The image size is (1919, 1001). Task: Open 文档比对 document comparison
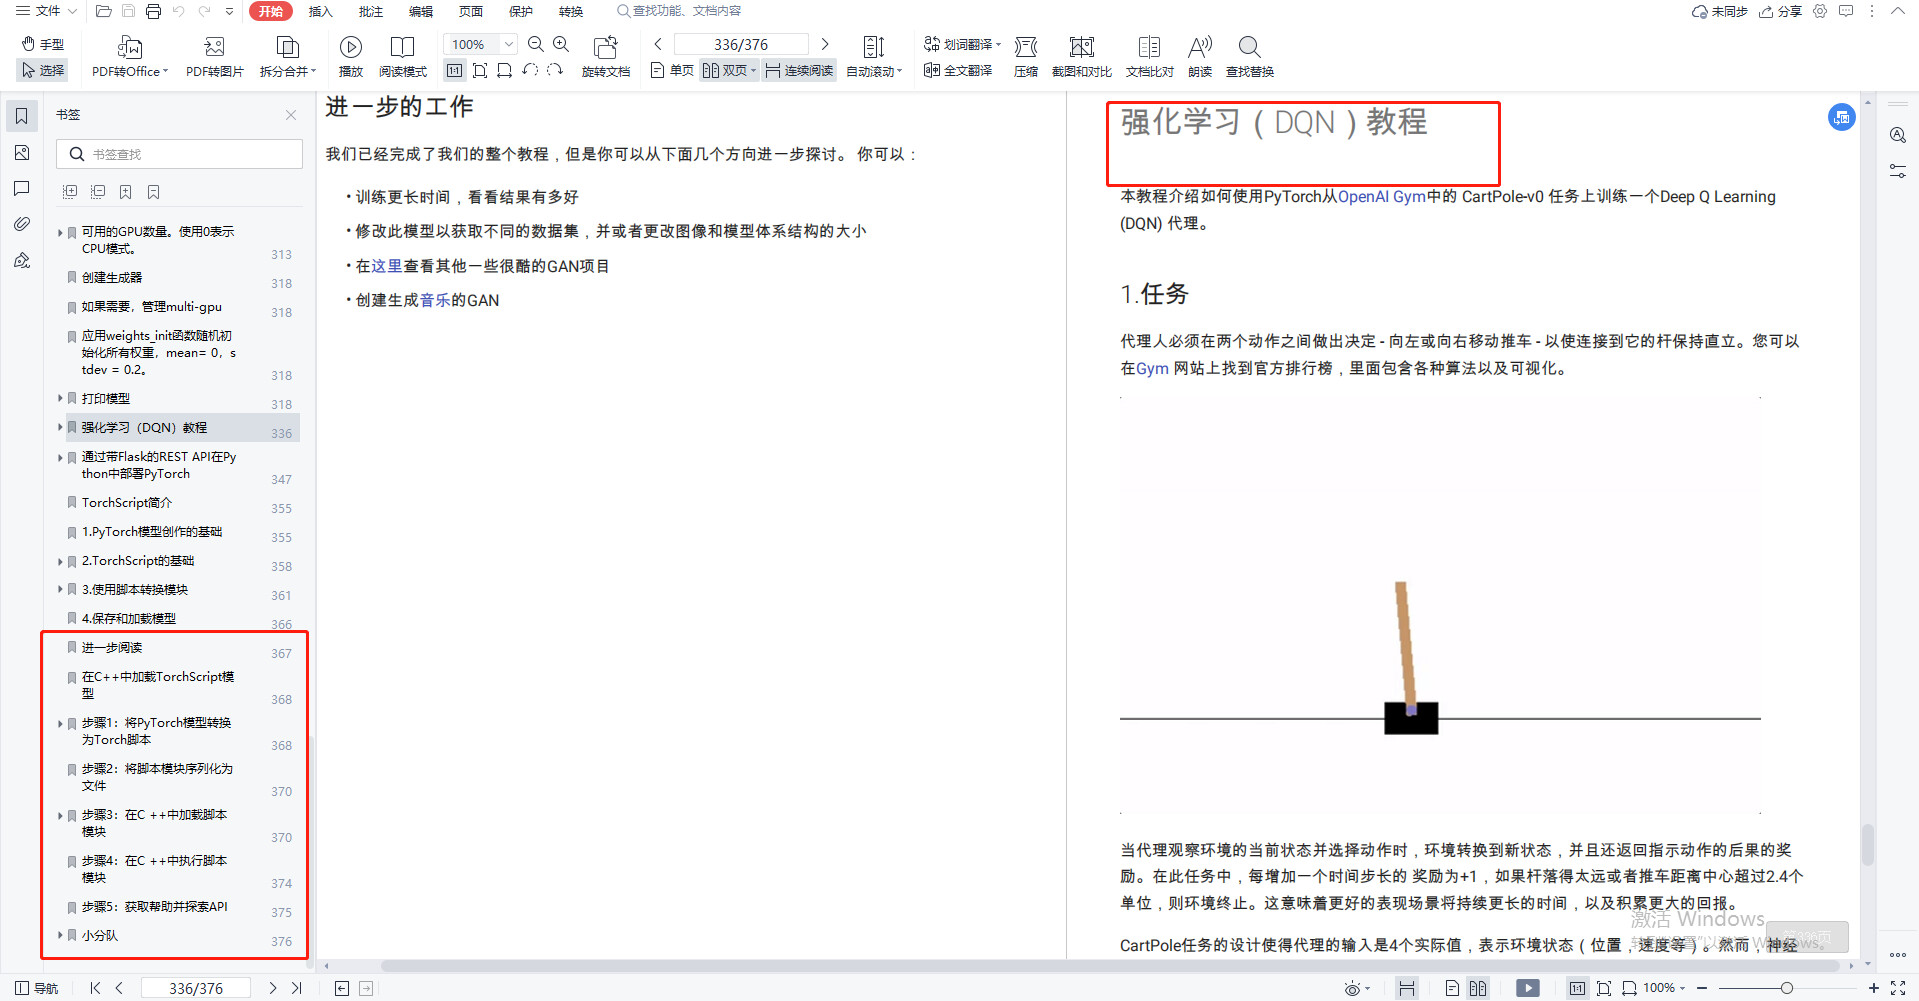(1150, 57)
